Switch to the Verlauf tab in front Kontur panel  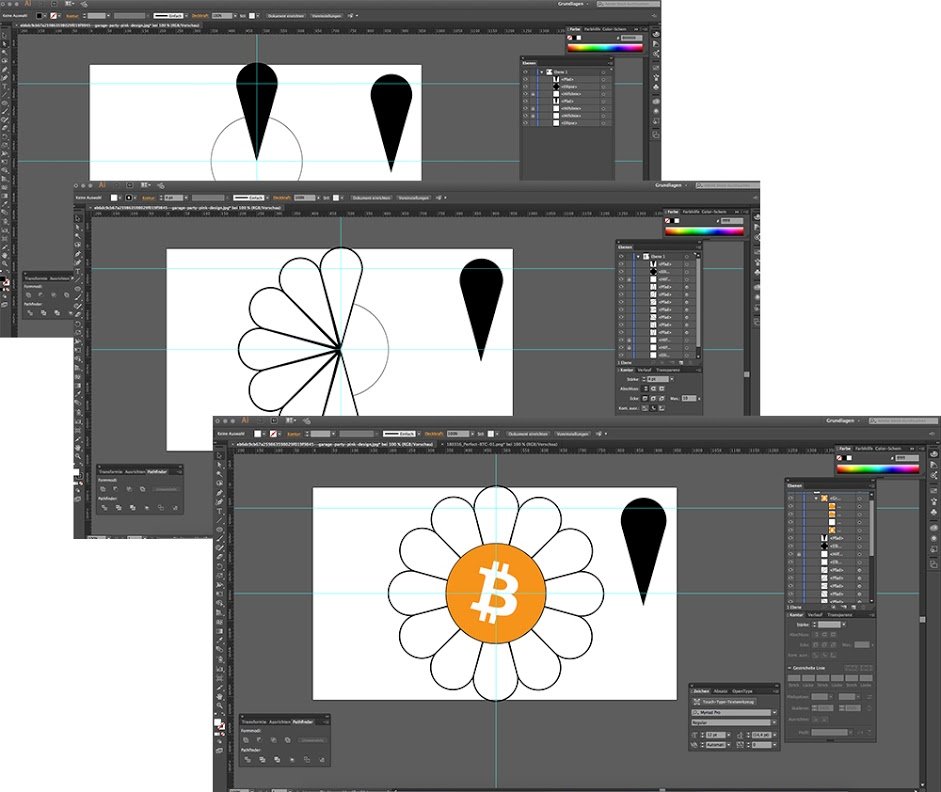tap(815, 615)
